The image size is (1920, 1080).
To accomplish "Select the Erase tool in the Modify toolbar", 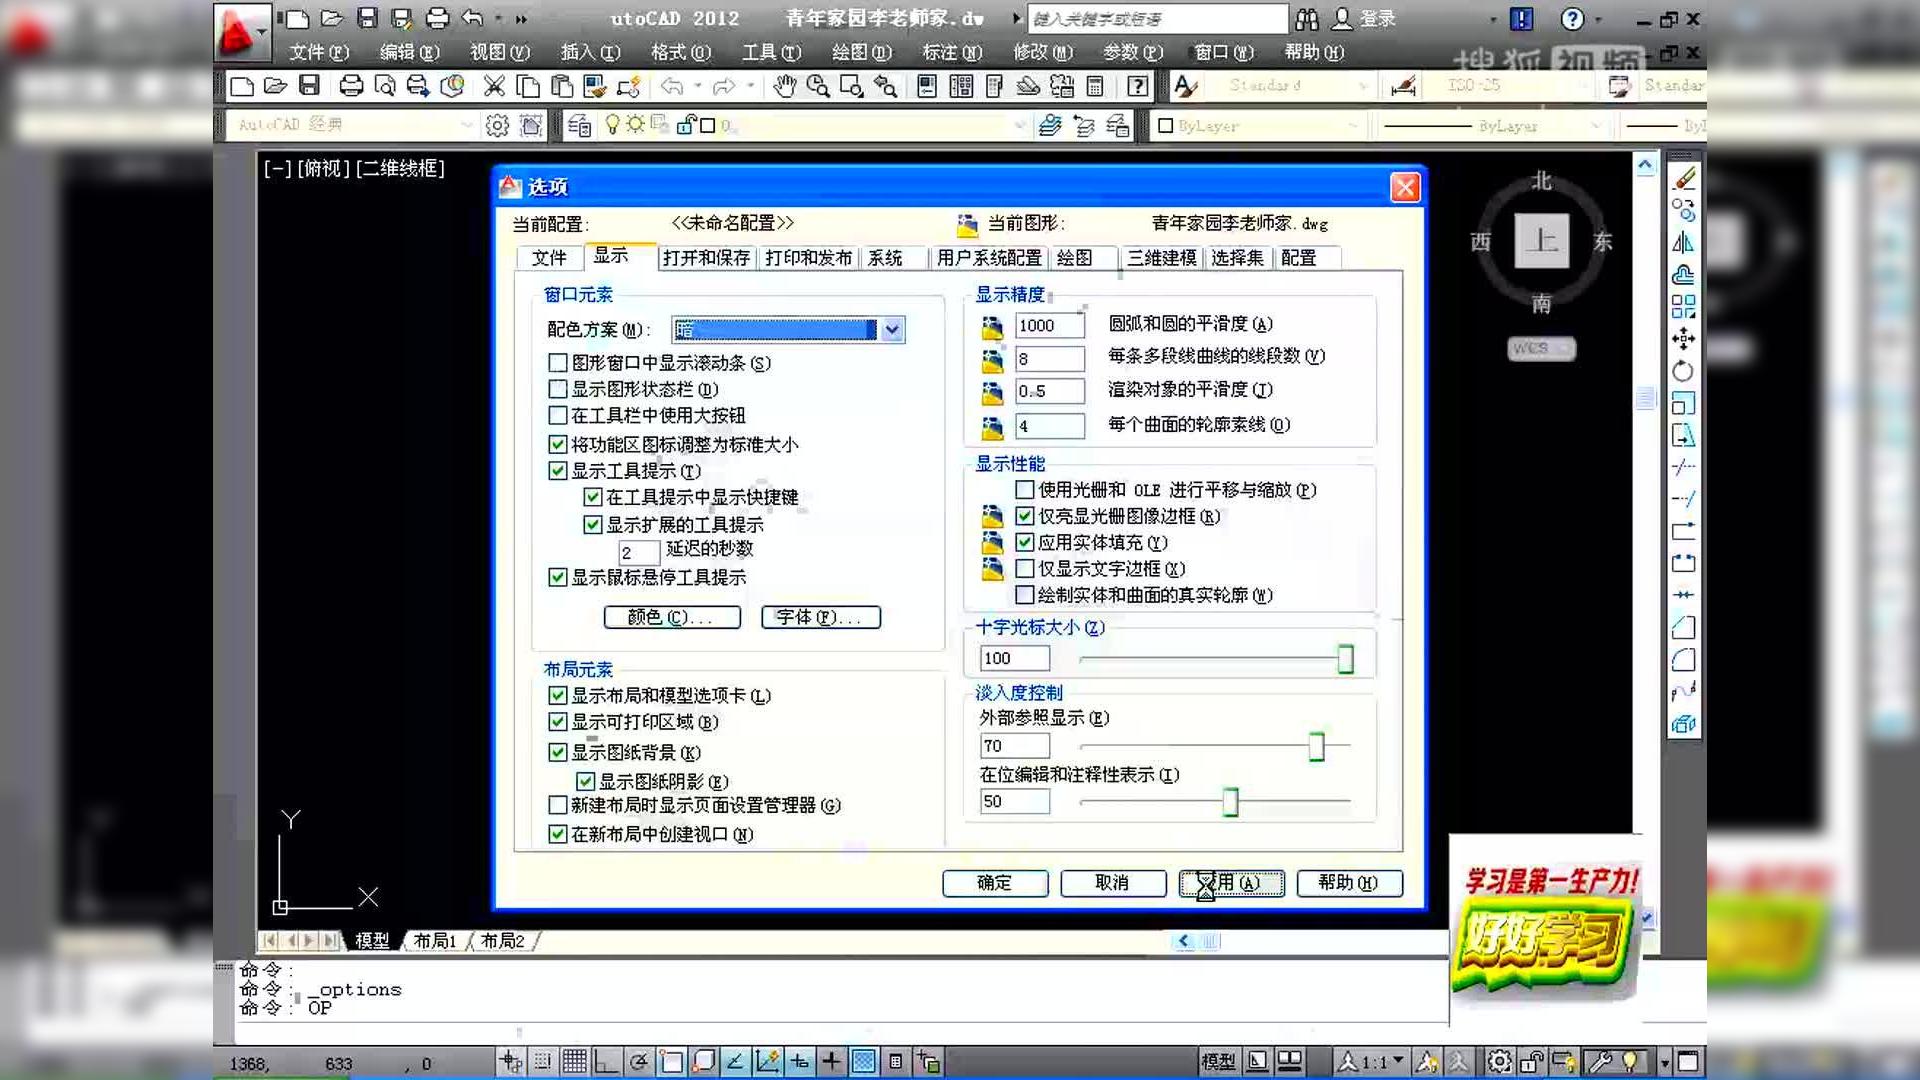I will click(x=1685, y=176).
